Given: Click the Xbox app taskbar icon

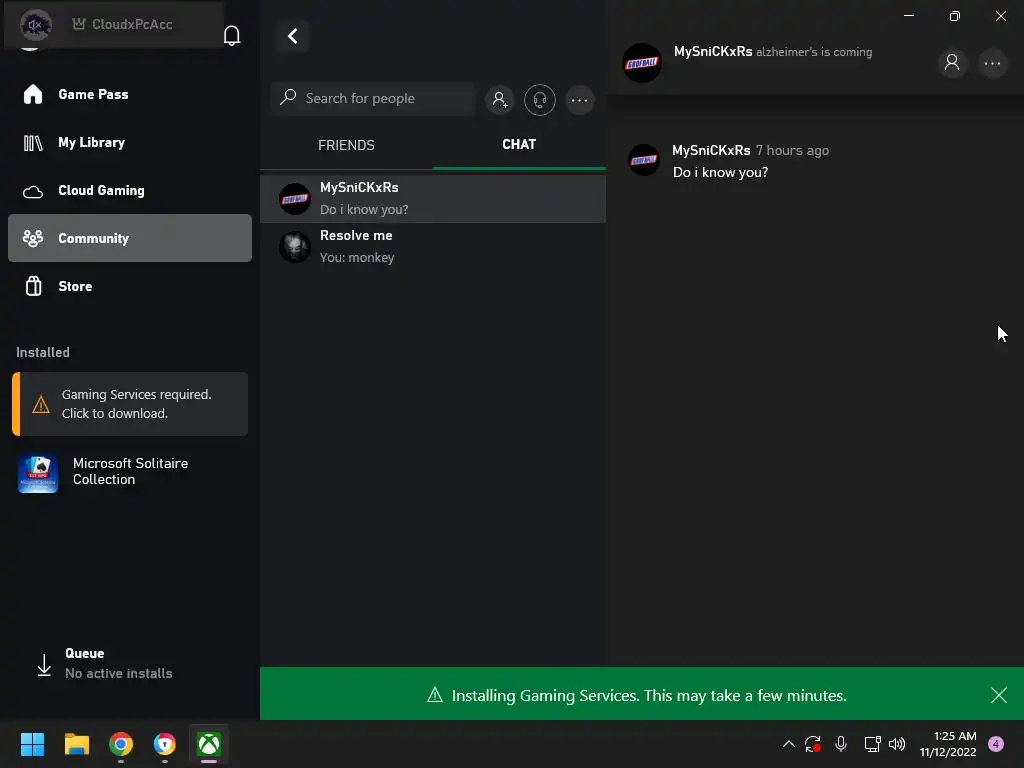Looking at the screenshot, I should [209, 744].
